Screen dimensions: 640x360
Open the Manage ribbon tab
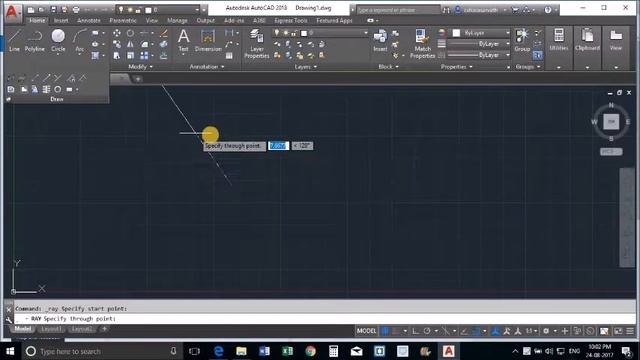pyautogui.click(x=177, y=20)
